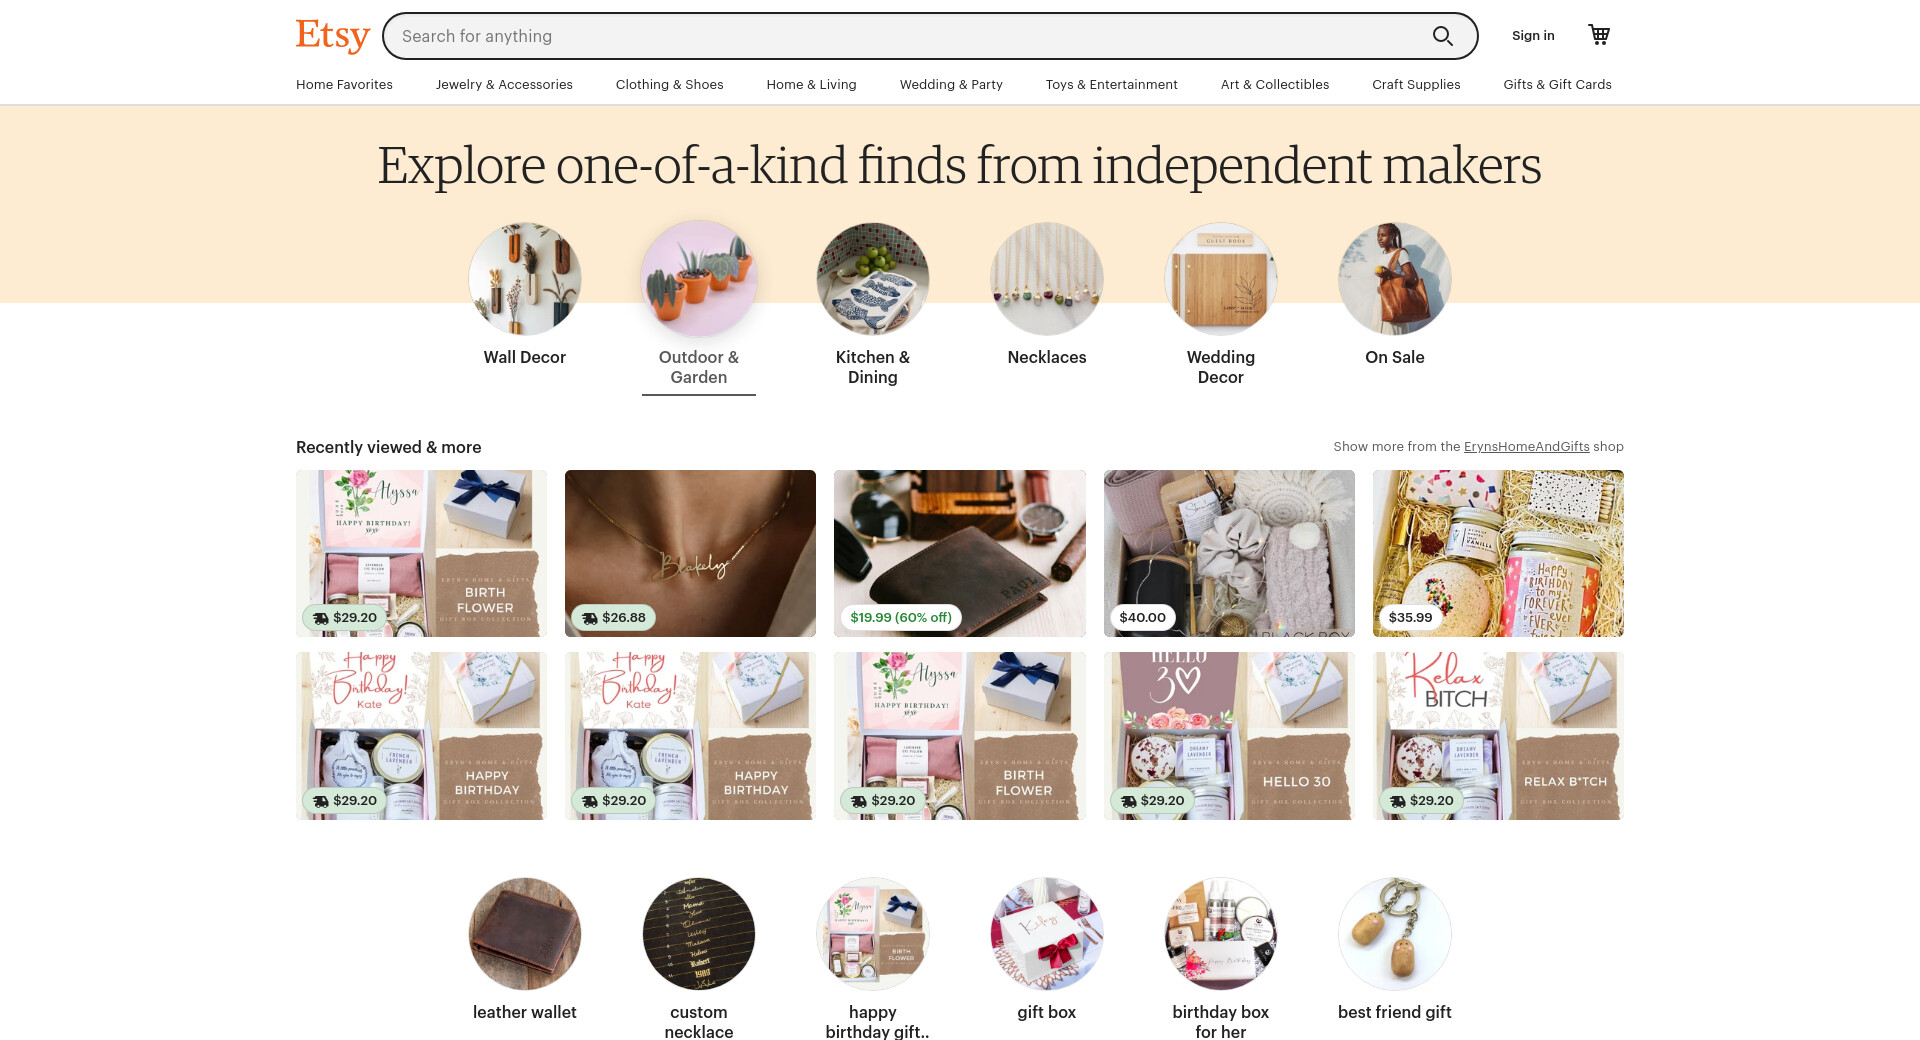Open the ErynsHomeAndGifts shop link

[x=1526, y=446]
